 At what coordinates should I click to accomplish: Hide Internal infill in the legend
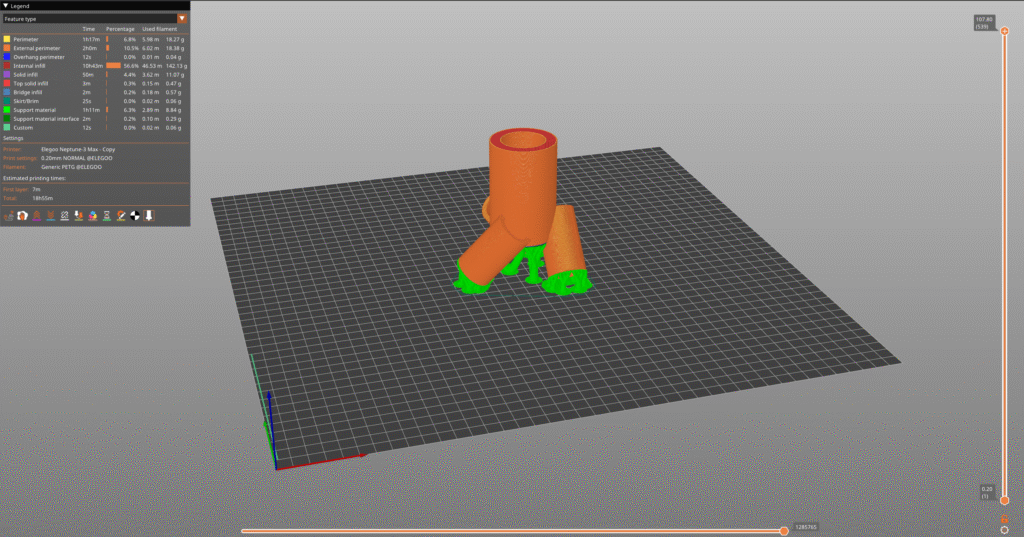click(x=28, y=66)
